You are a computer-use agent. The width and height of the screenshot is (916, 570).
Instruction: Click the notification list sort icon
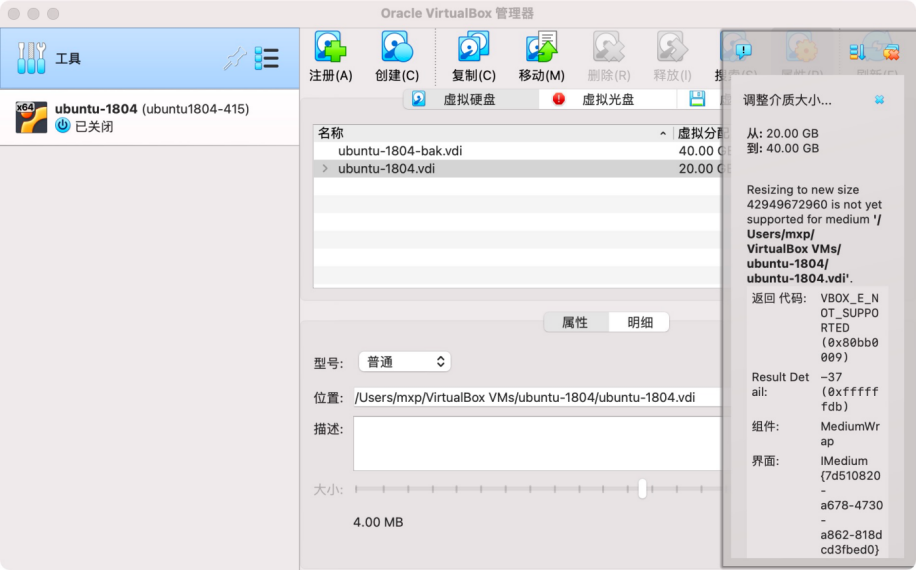coord(857,52)
